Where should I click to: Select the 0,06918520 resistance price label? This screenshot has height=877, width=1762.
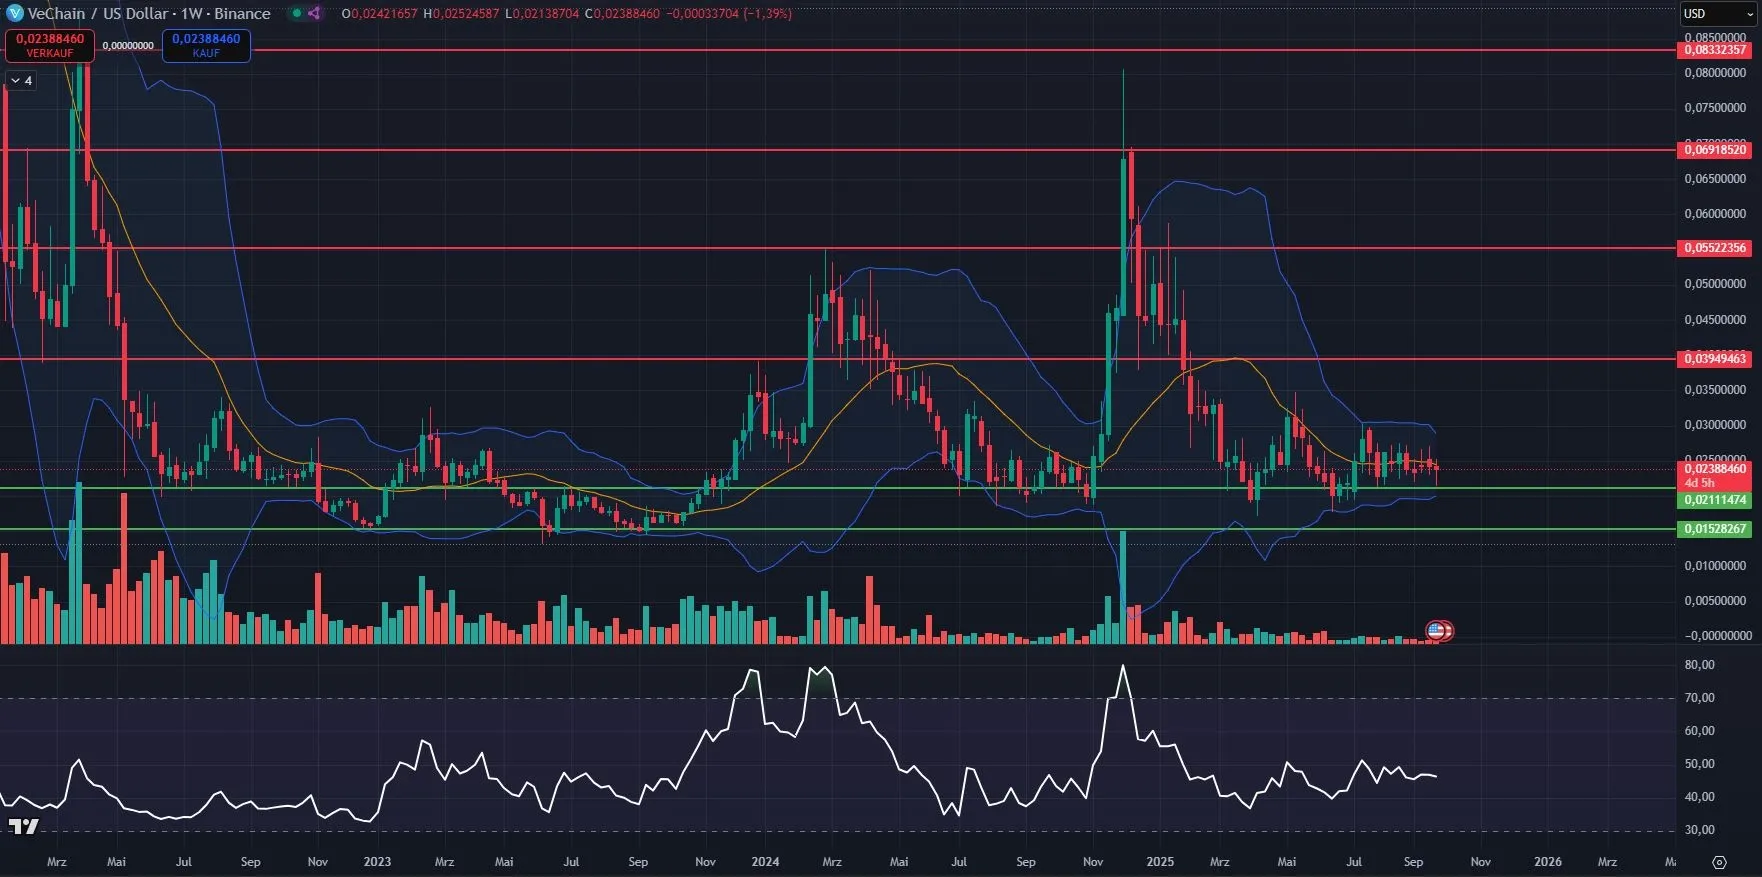pos(1714,150)
